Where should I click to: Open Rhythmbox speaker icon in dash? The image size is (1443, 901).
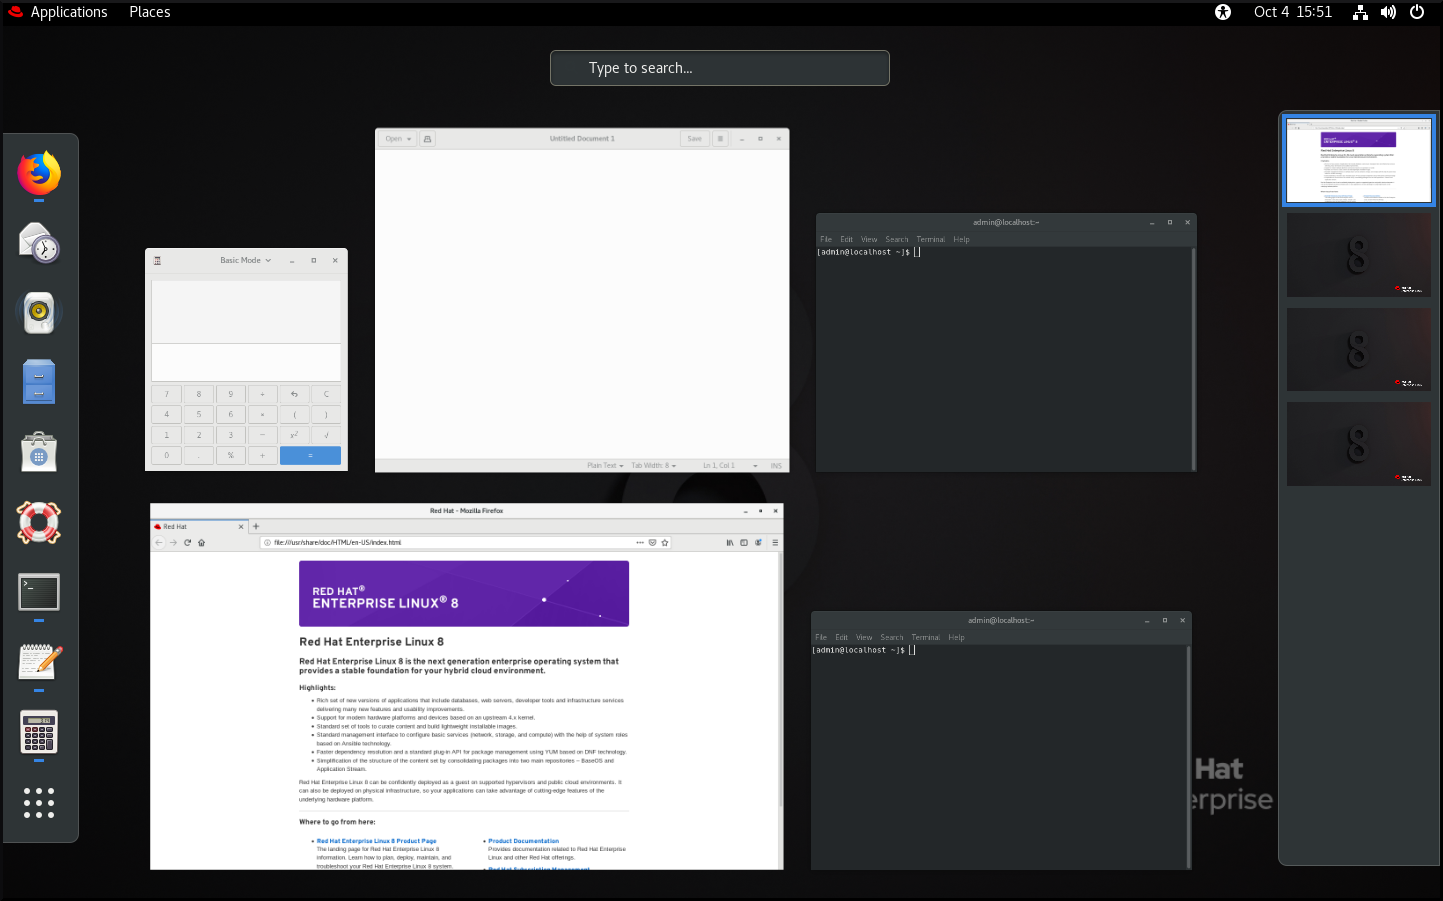tap(39, 313)
